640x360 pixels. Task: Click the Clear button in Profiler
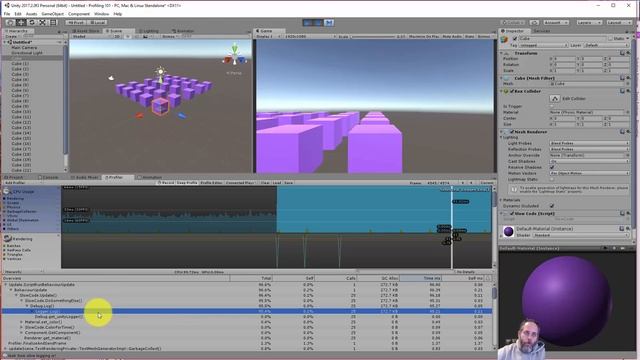point(265,183)
